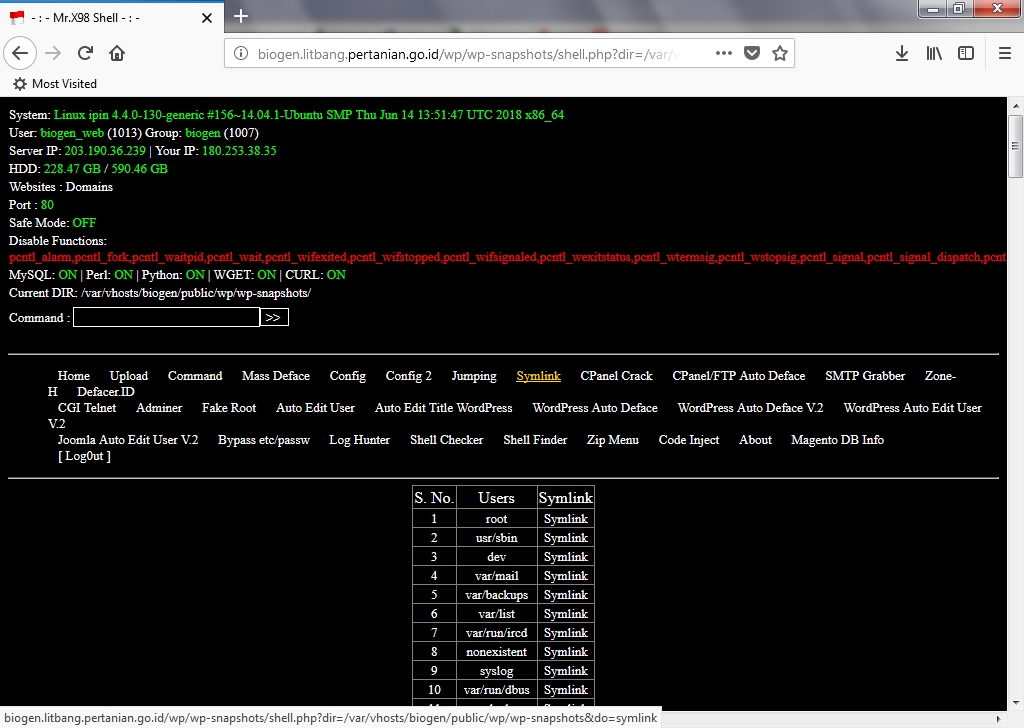Open the Fake Root link
This screenshot has width=1024, height=728.
229,408
